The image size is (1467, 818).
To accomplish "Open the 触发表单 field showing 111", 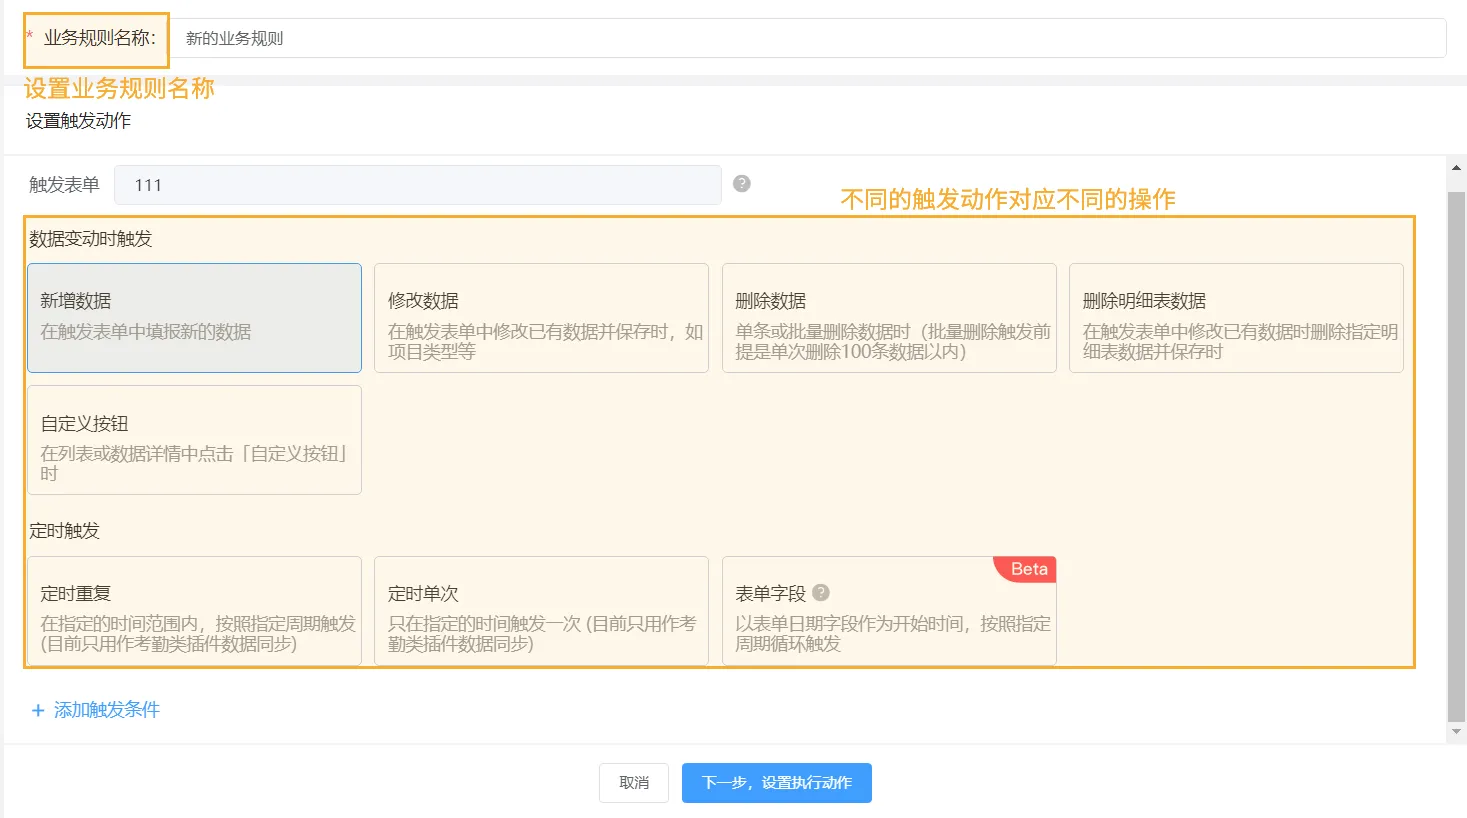I will tap(417, 185).
